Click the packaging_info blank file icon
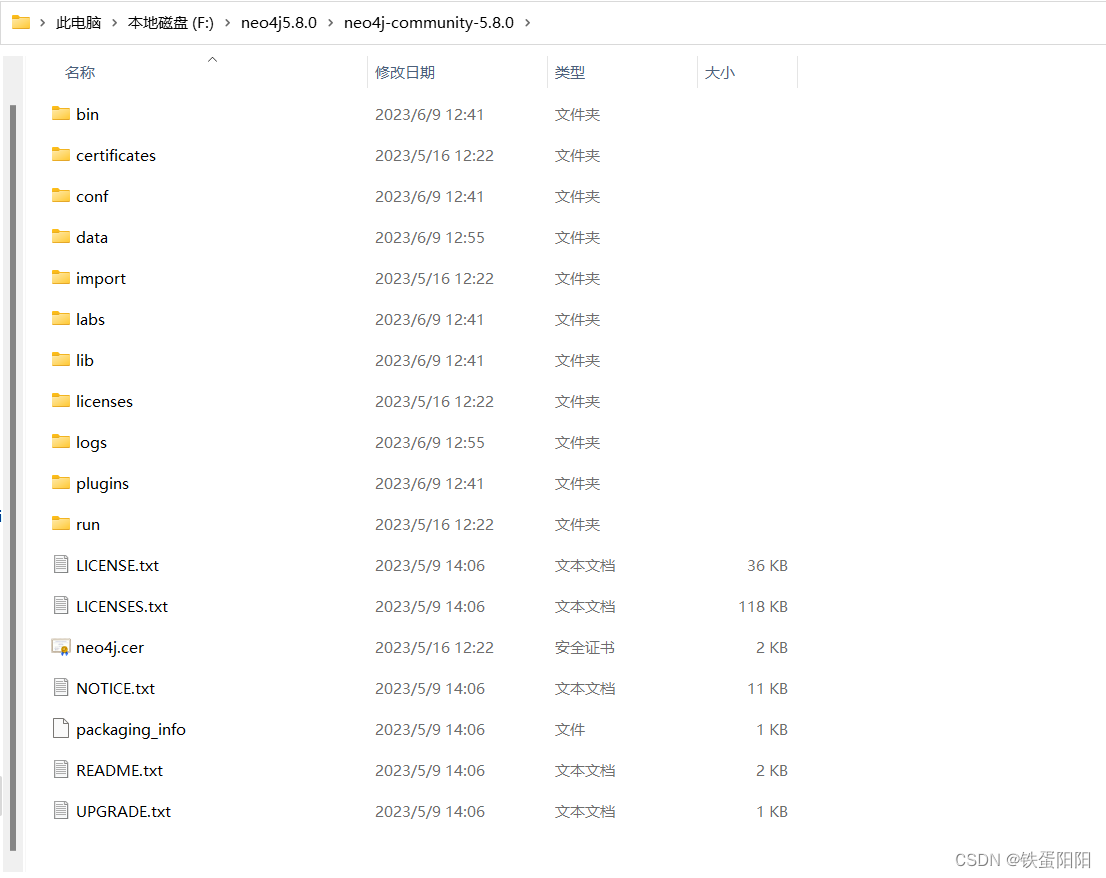This screenshot has height=878, width=1106. coord(61,728)
